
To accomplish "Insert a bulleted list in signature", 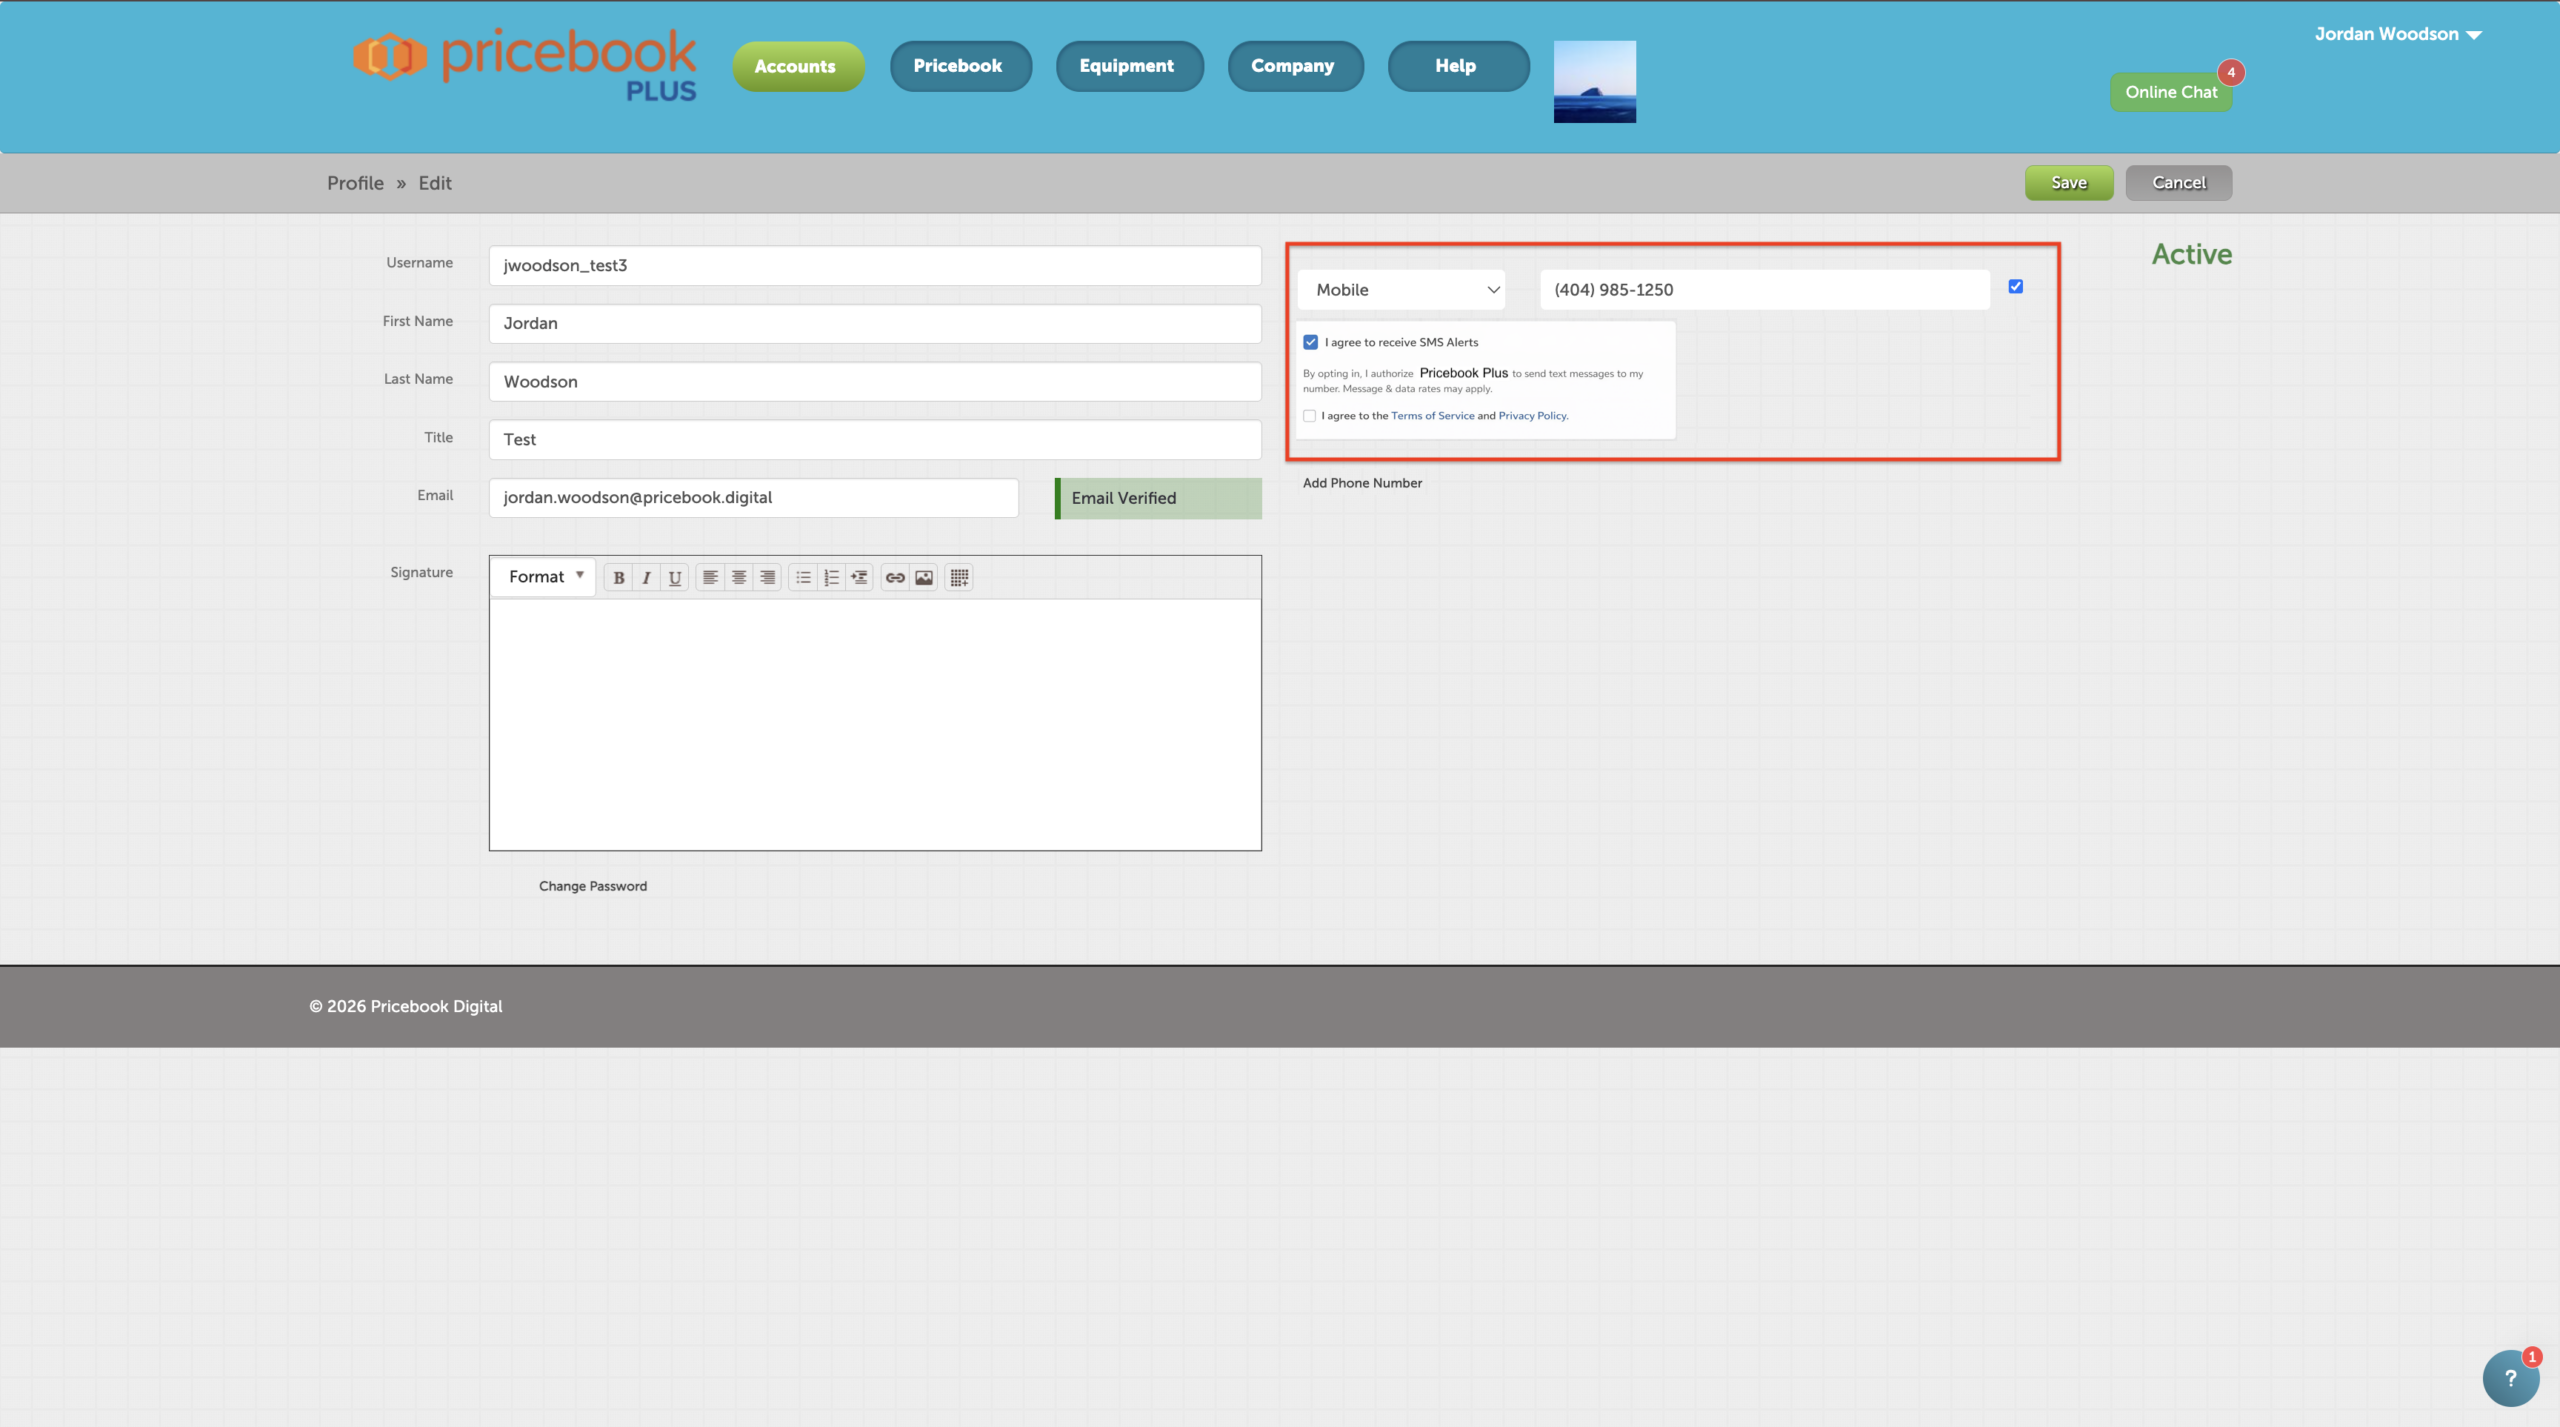I will coord(803,577).
